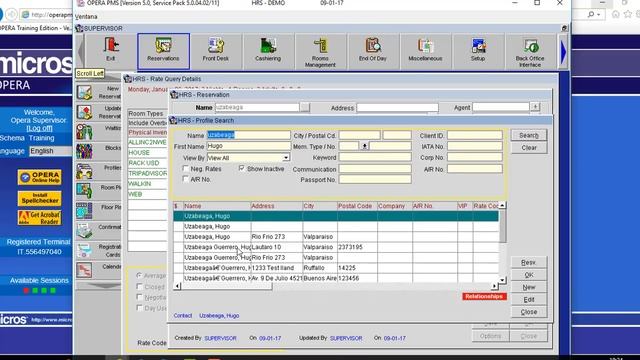The image size is (640, 360).
Task: Click the vertical scrollbar down arrow in results
Action: pos(502,280)
